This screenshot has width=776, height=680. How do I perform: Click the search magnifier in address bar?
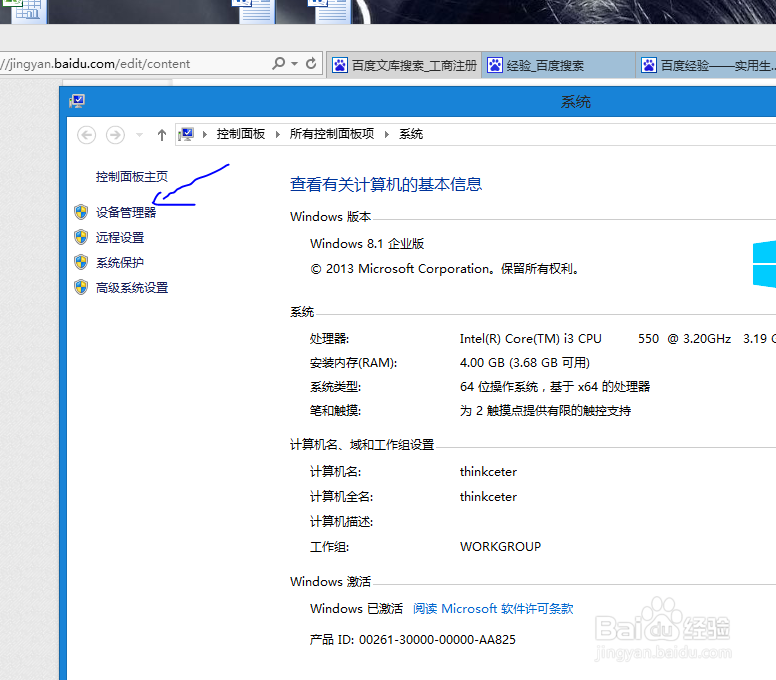[x=279, y=63]
